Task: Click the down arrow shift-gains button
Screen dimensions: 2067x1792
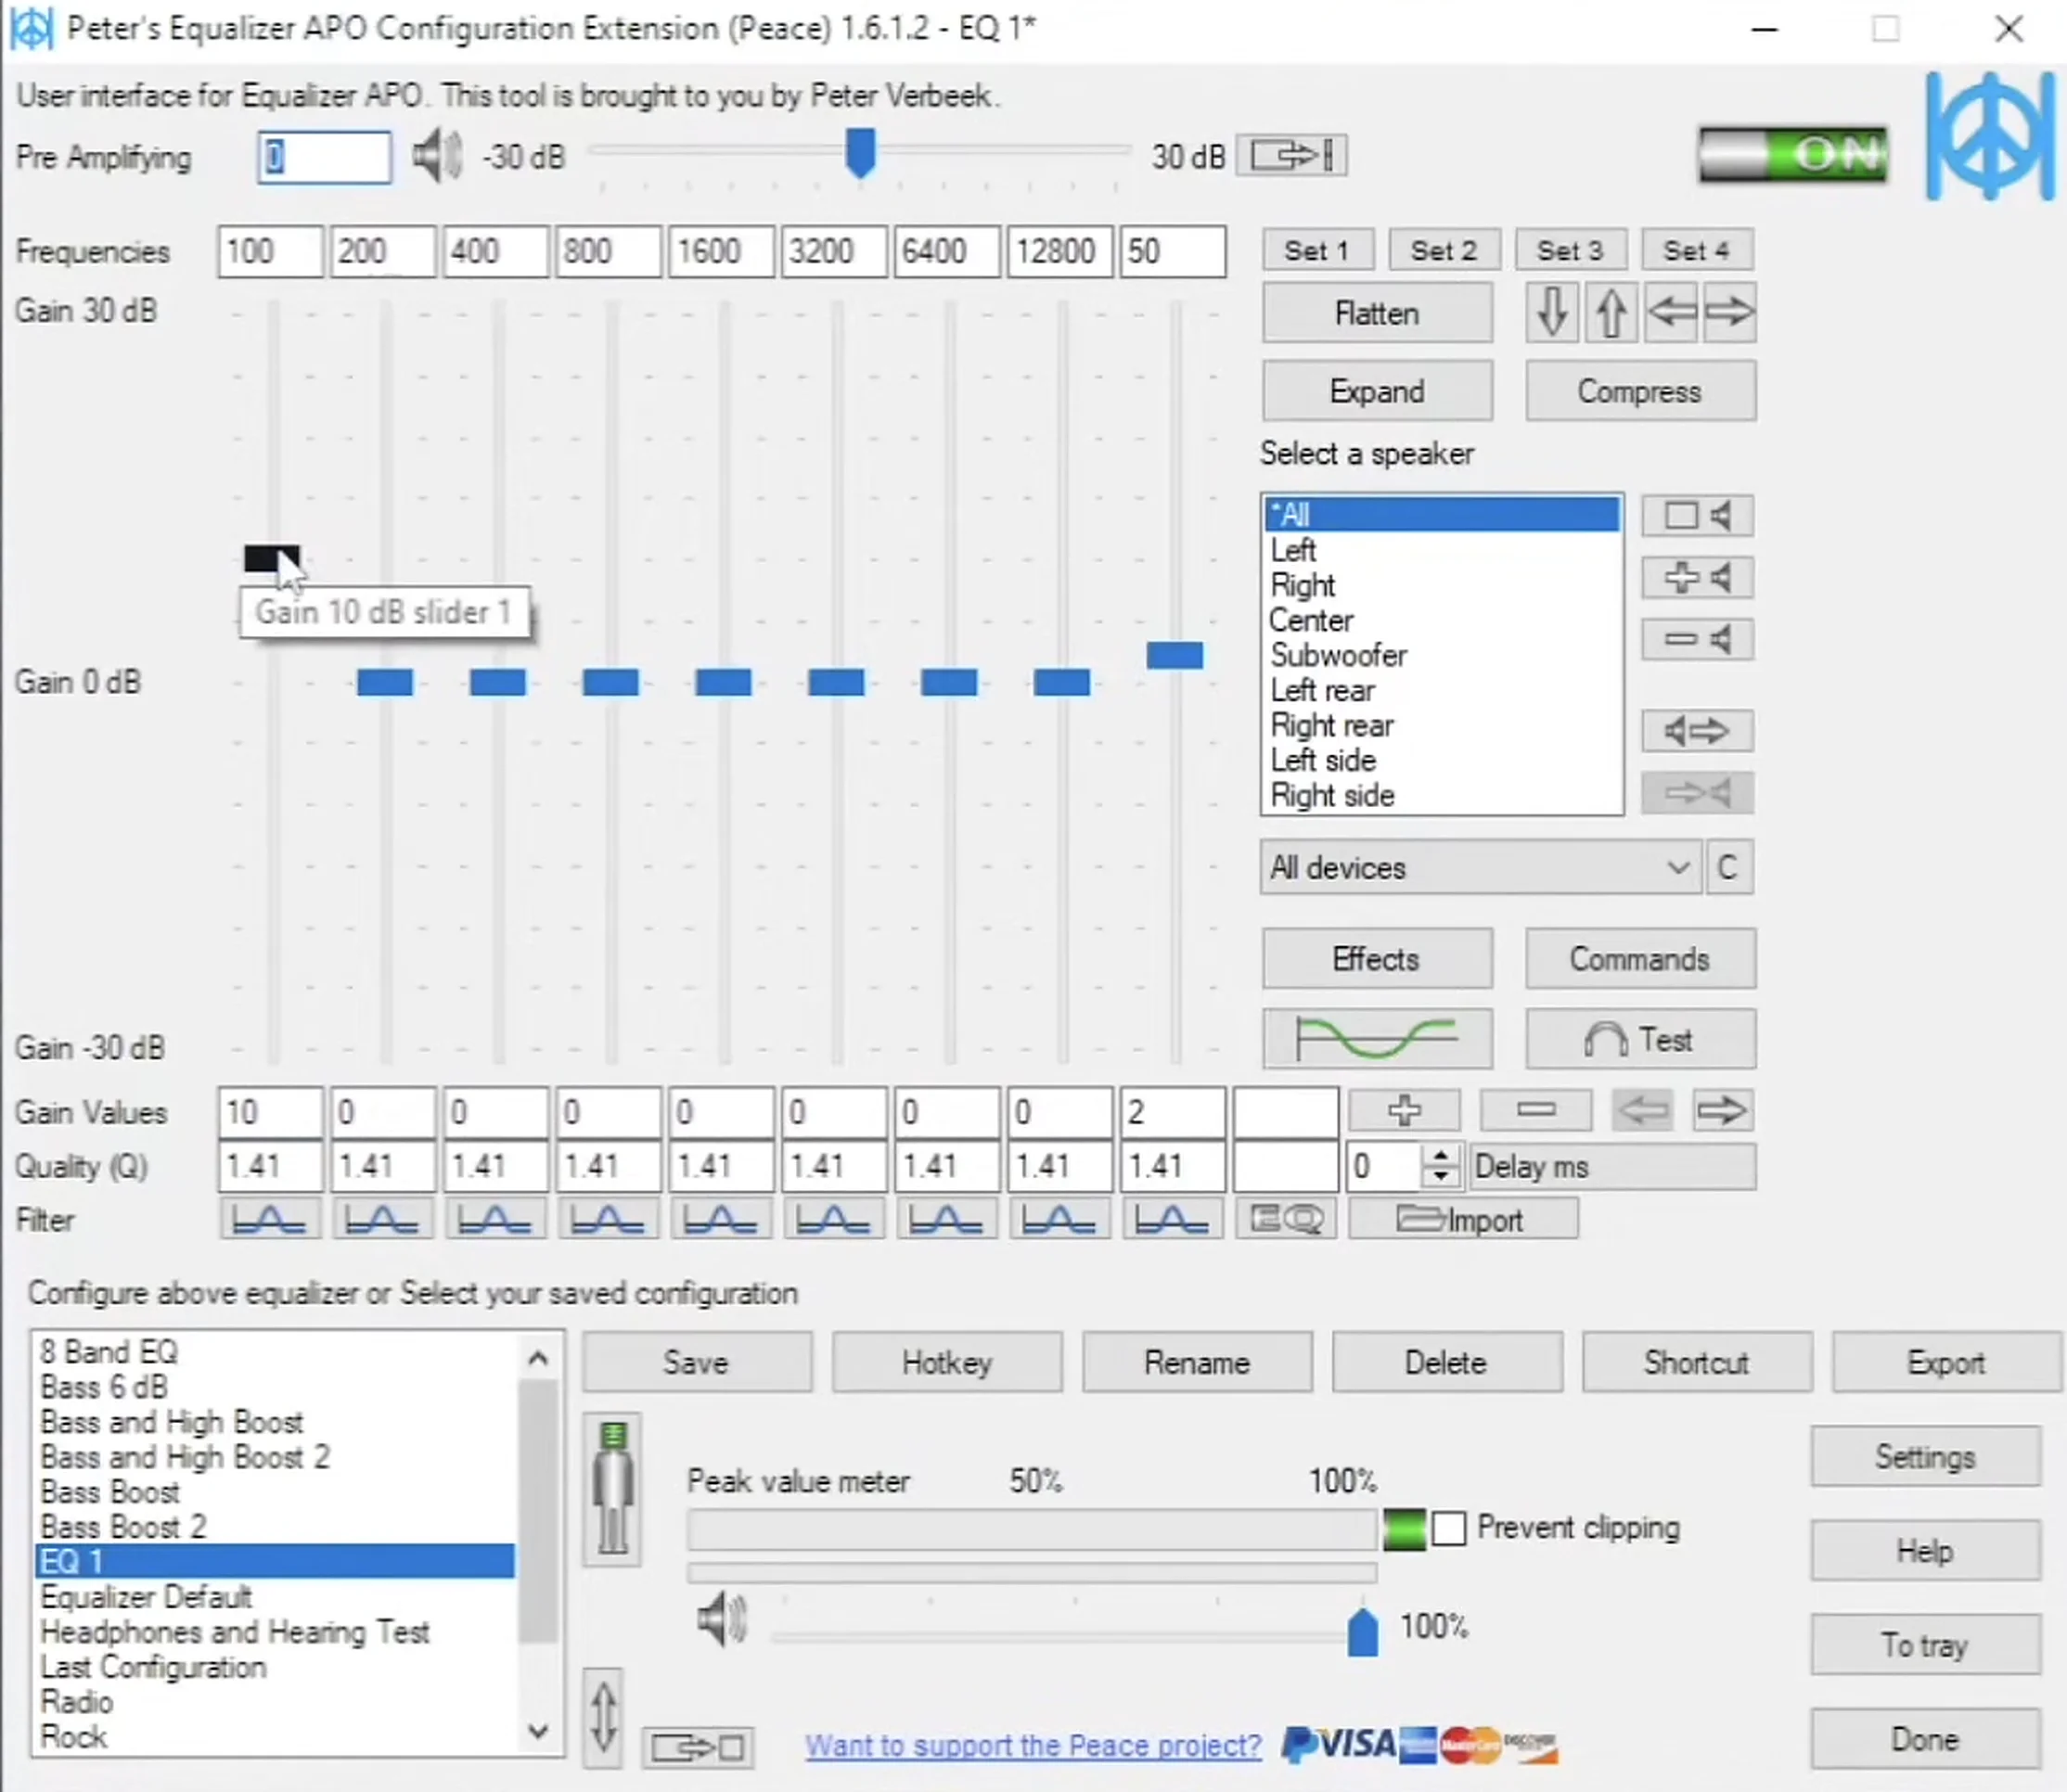Action: tap(1552, 313)
